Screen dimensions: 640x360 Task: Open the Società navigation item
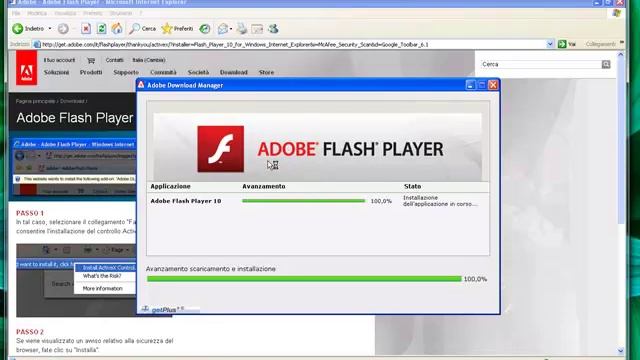(198, 72)
